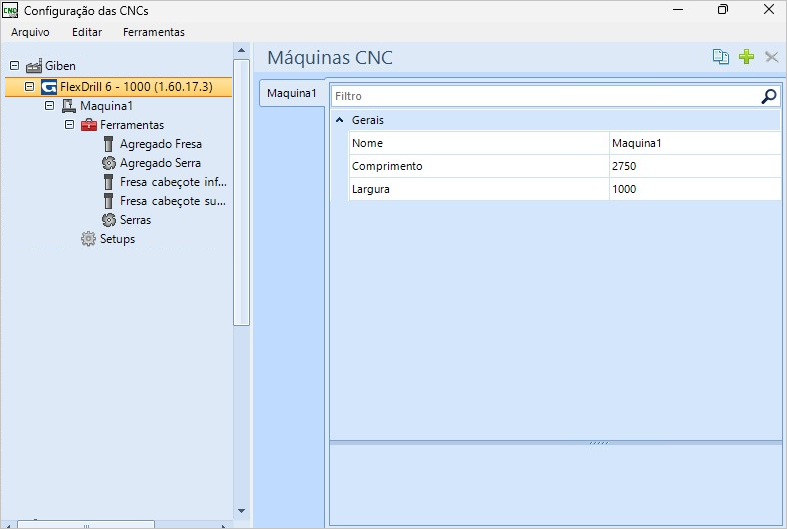Viewport: 787px width, 529px height.
Task: Click the tree panel vertical scrollbar thumb
Action: click(x=241, y=193)
